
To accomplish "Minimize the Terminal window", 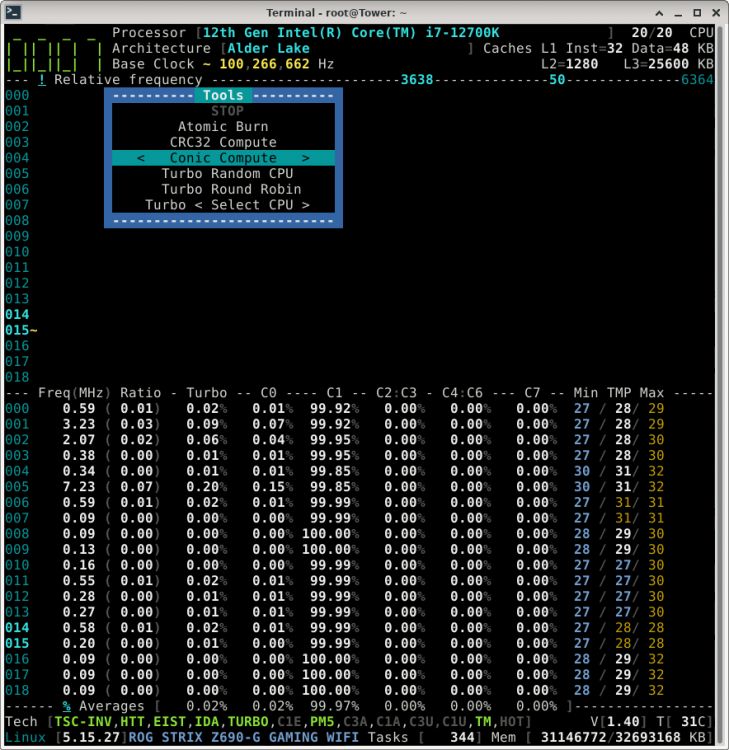I will [x=678, y=13].
